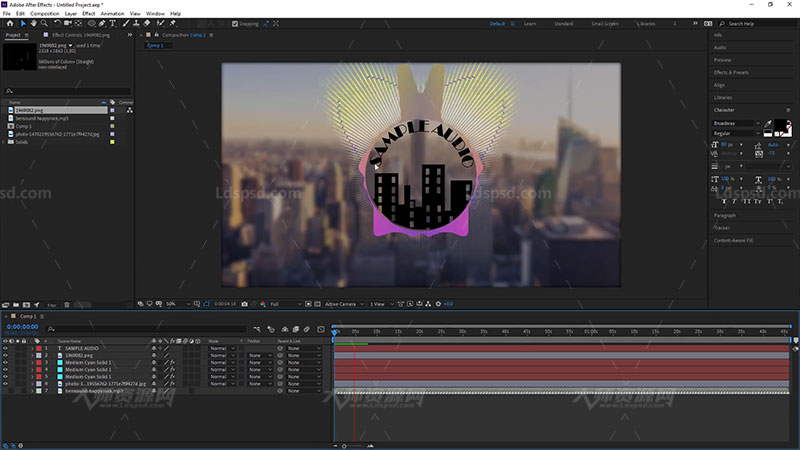Open the File menu
Viewport: 800px width, 450px height.
tap(7, 14)
